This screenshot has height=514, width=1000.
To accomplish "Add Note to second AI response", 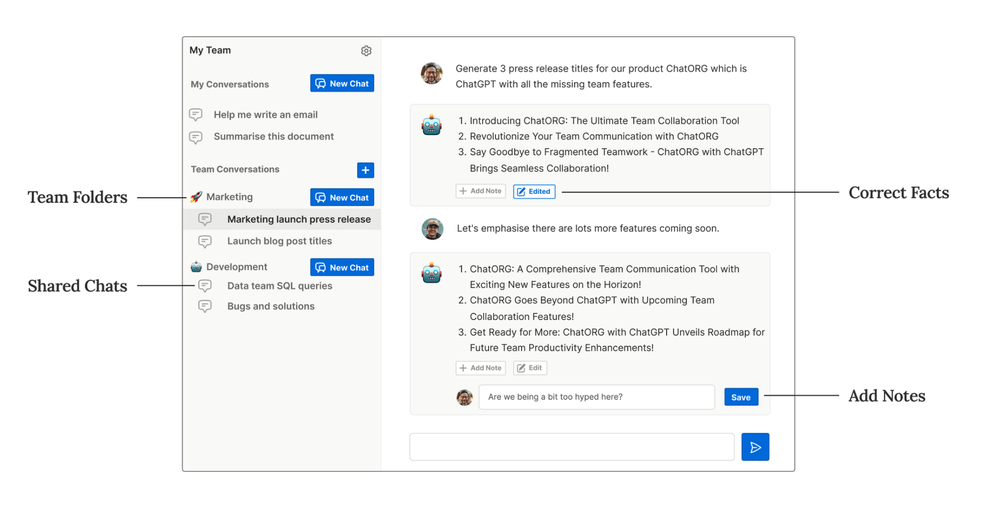I will pyautogui.click(x=481, y=368).
